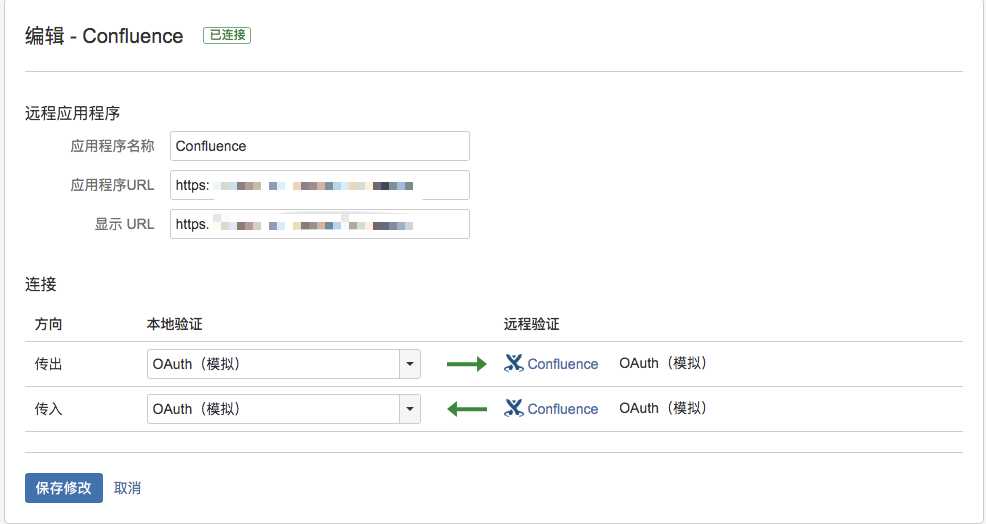This screenshot has width=986, height=524.
Task: Click the remote OAuth (模拟) text in outgoing row
Action: 663,363
